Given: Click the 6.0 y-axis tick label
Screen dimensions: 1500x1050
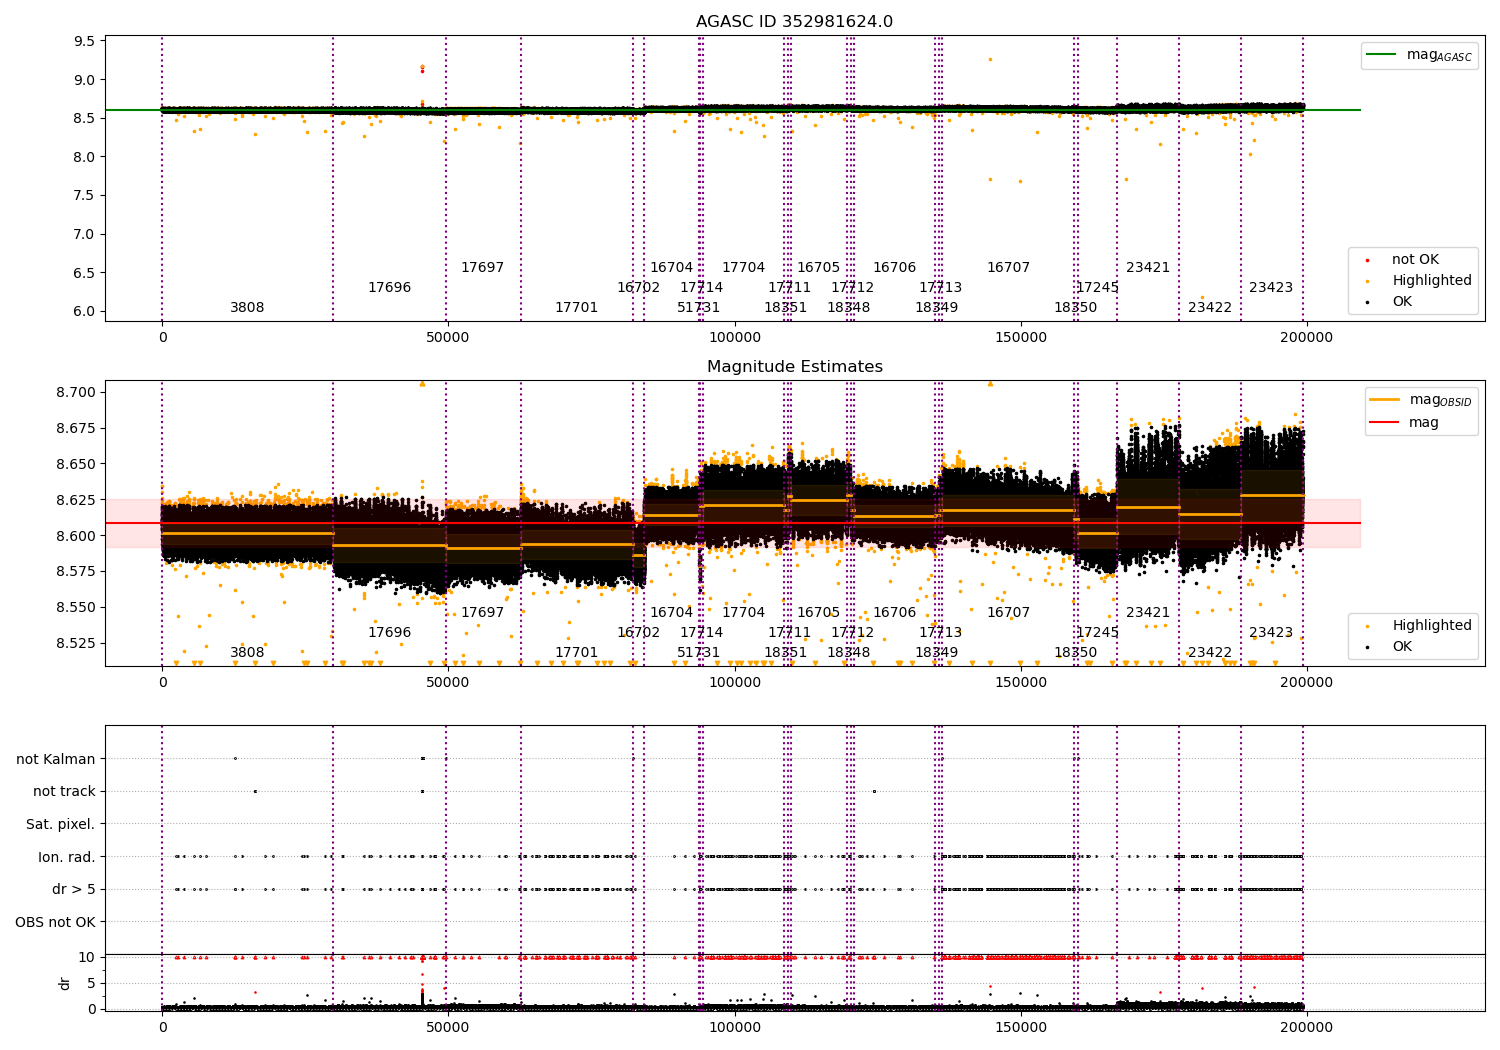Looking at the screenshot, I should (x=85, y=311).
